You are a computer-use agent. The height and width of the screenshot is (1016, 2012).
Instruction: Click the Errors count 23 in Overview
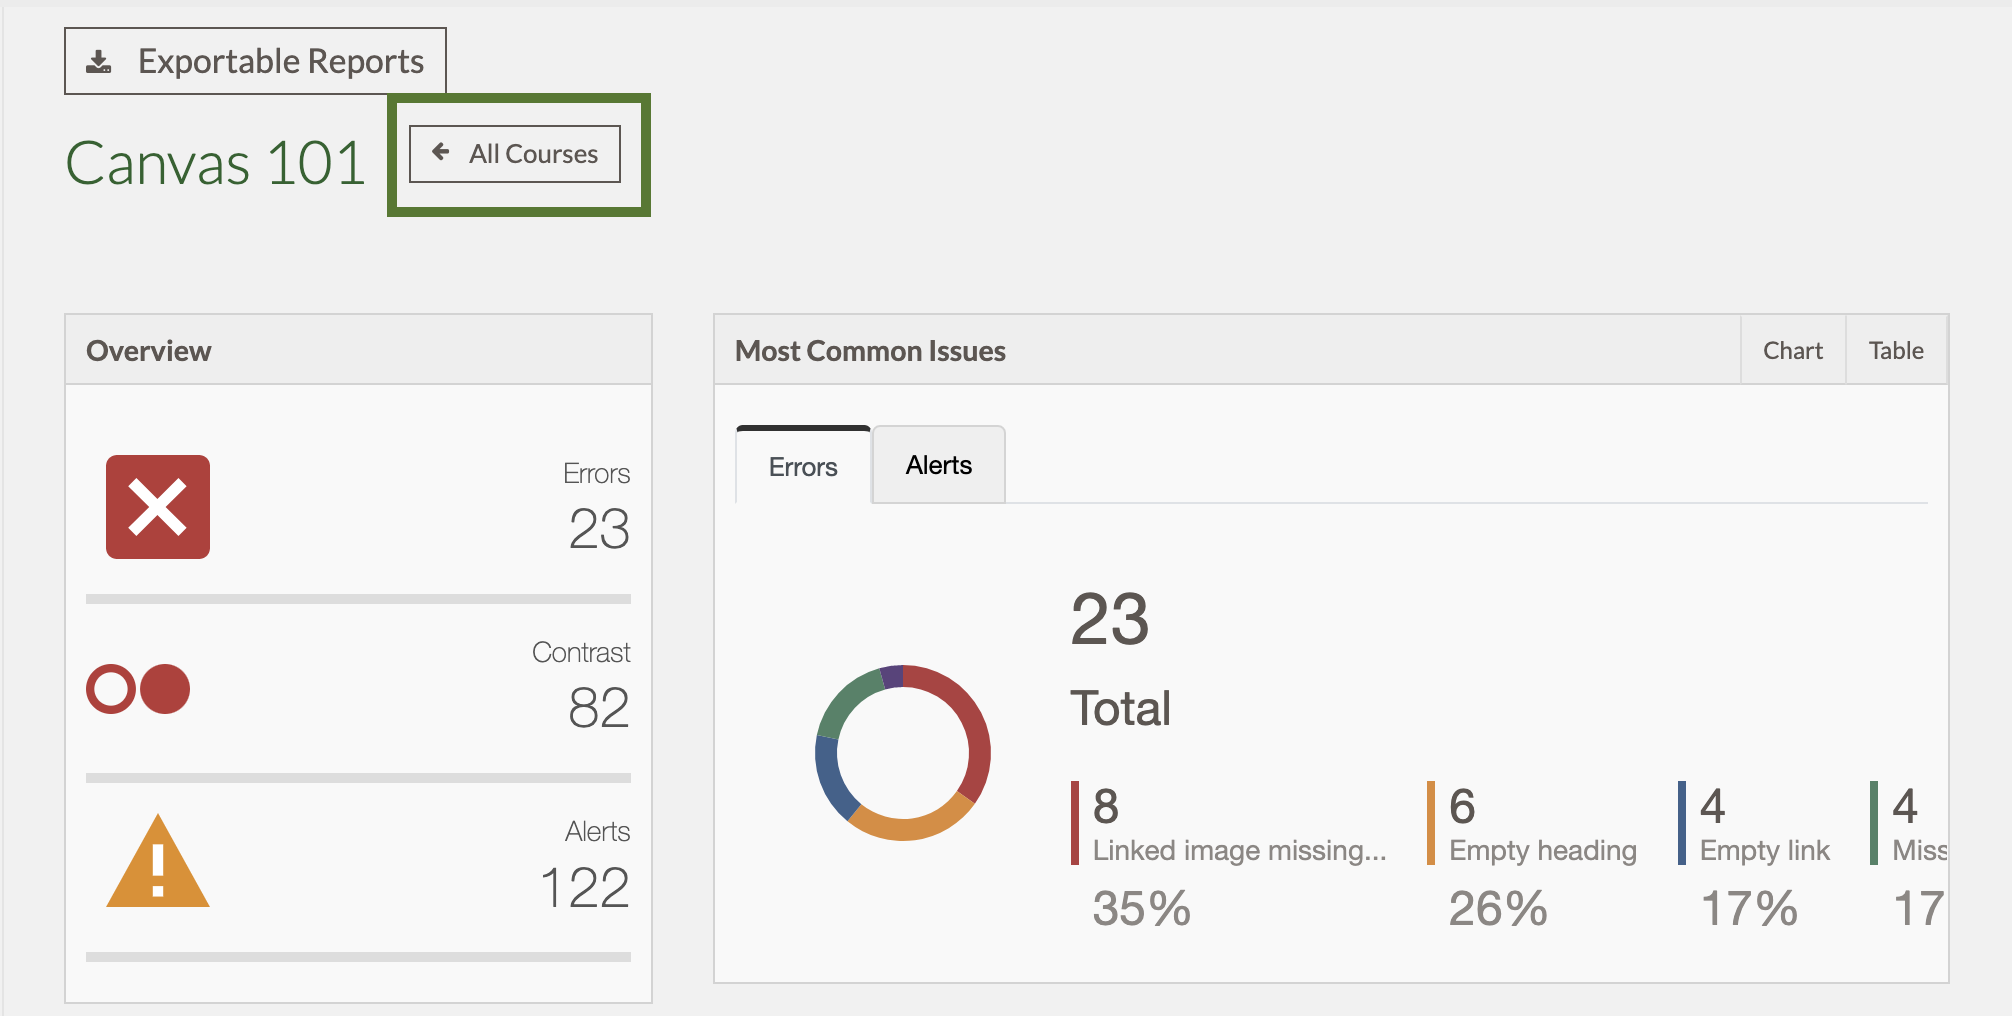click(599, 529)
